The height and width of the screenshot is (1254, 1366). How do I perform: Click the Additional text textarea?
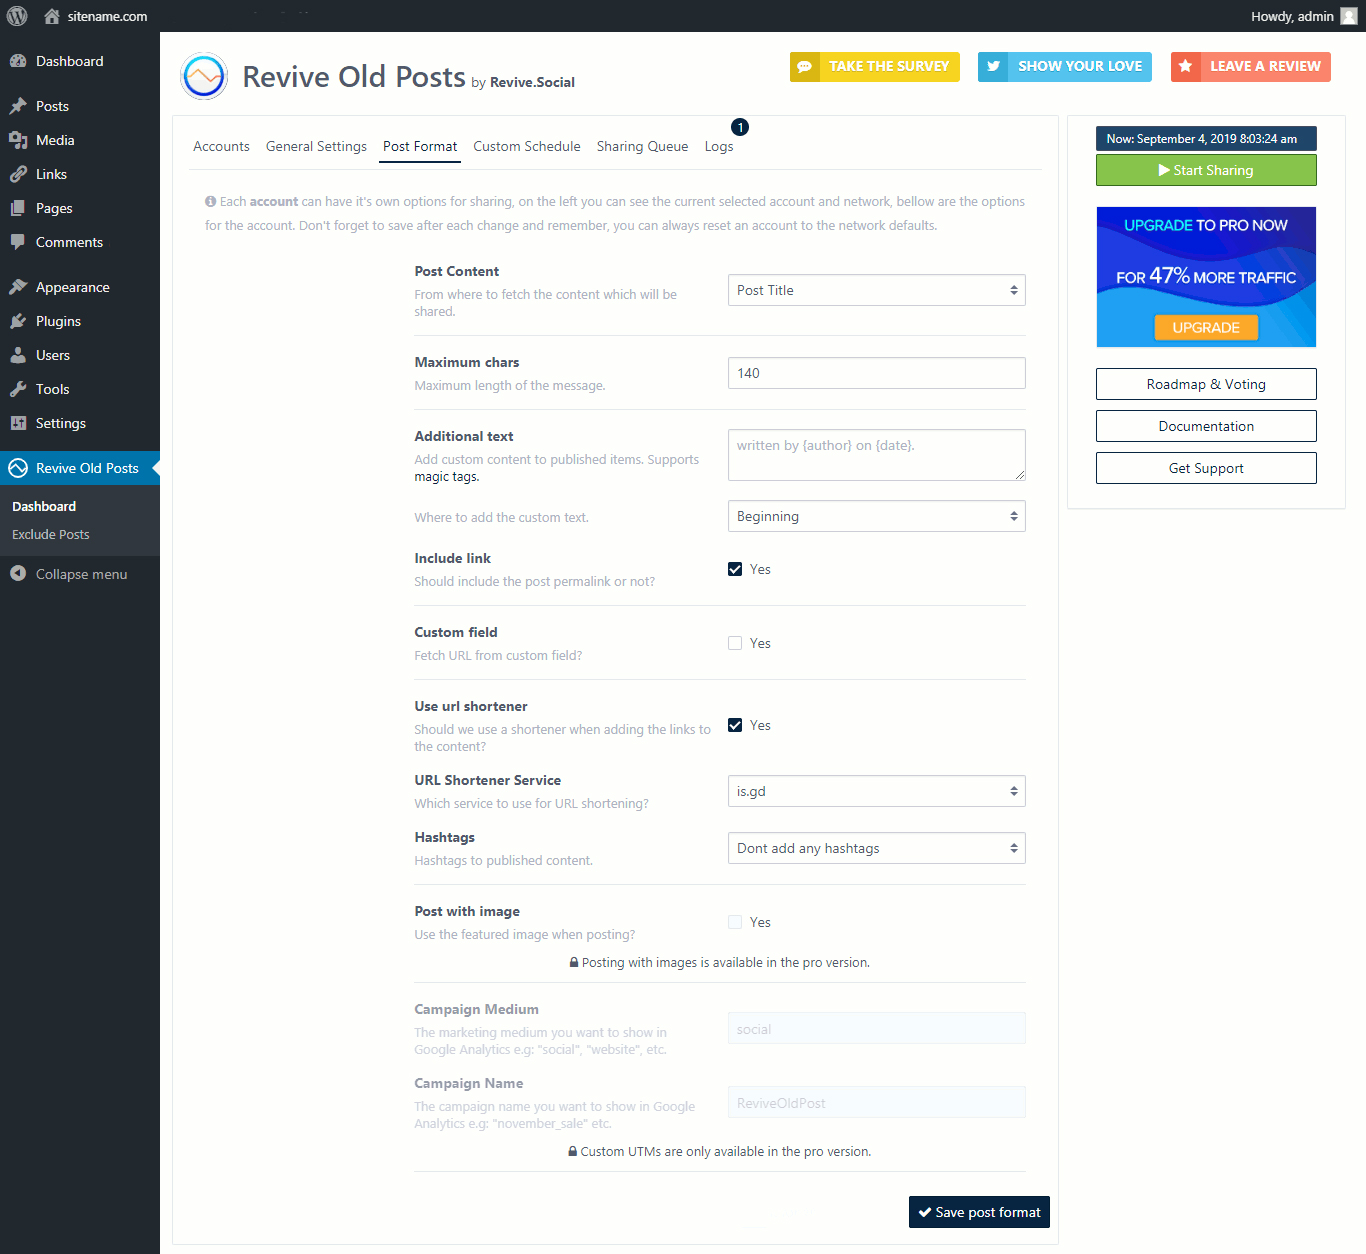tap(877, 455)
